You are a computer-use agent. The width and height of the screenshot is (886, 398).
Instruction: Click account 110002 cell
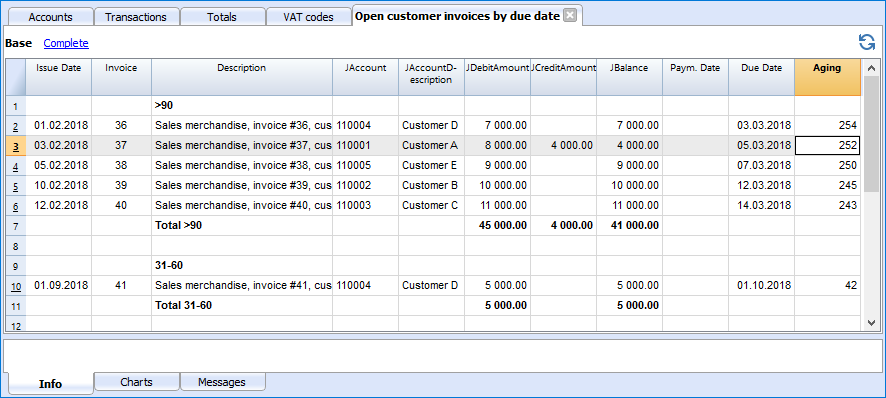(366, 185)
